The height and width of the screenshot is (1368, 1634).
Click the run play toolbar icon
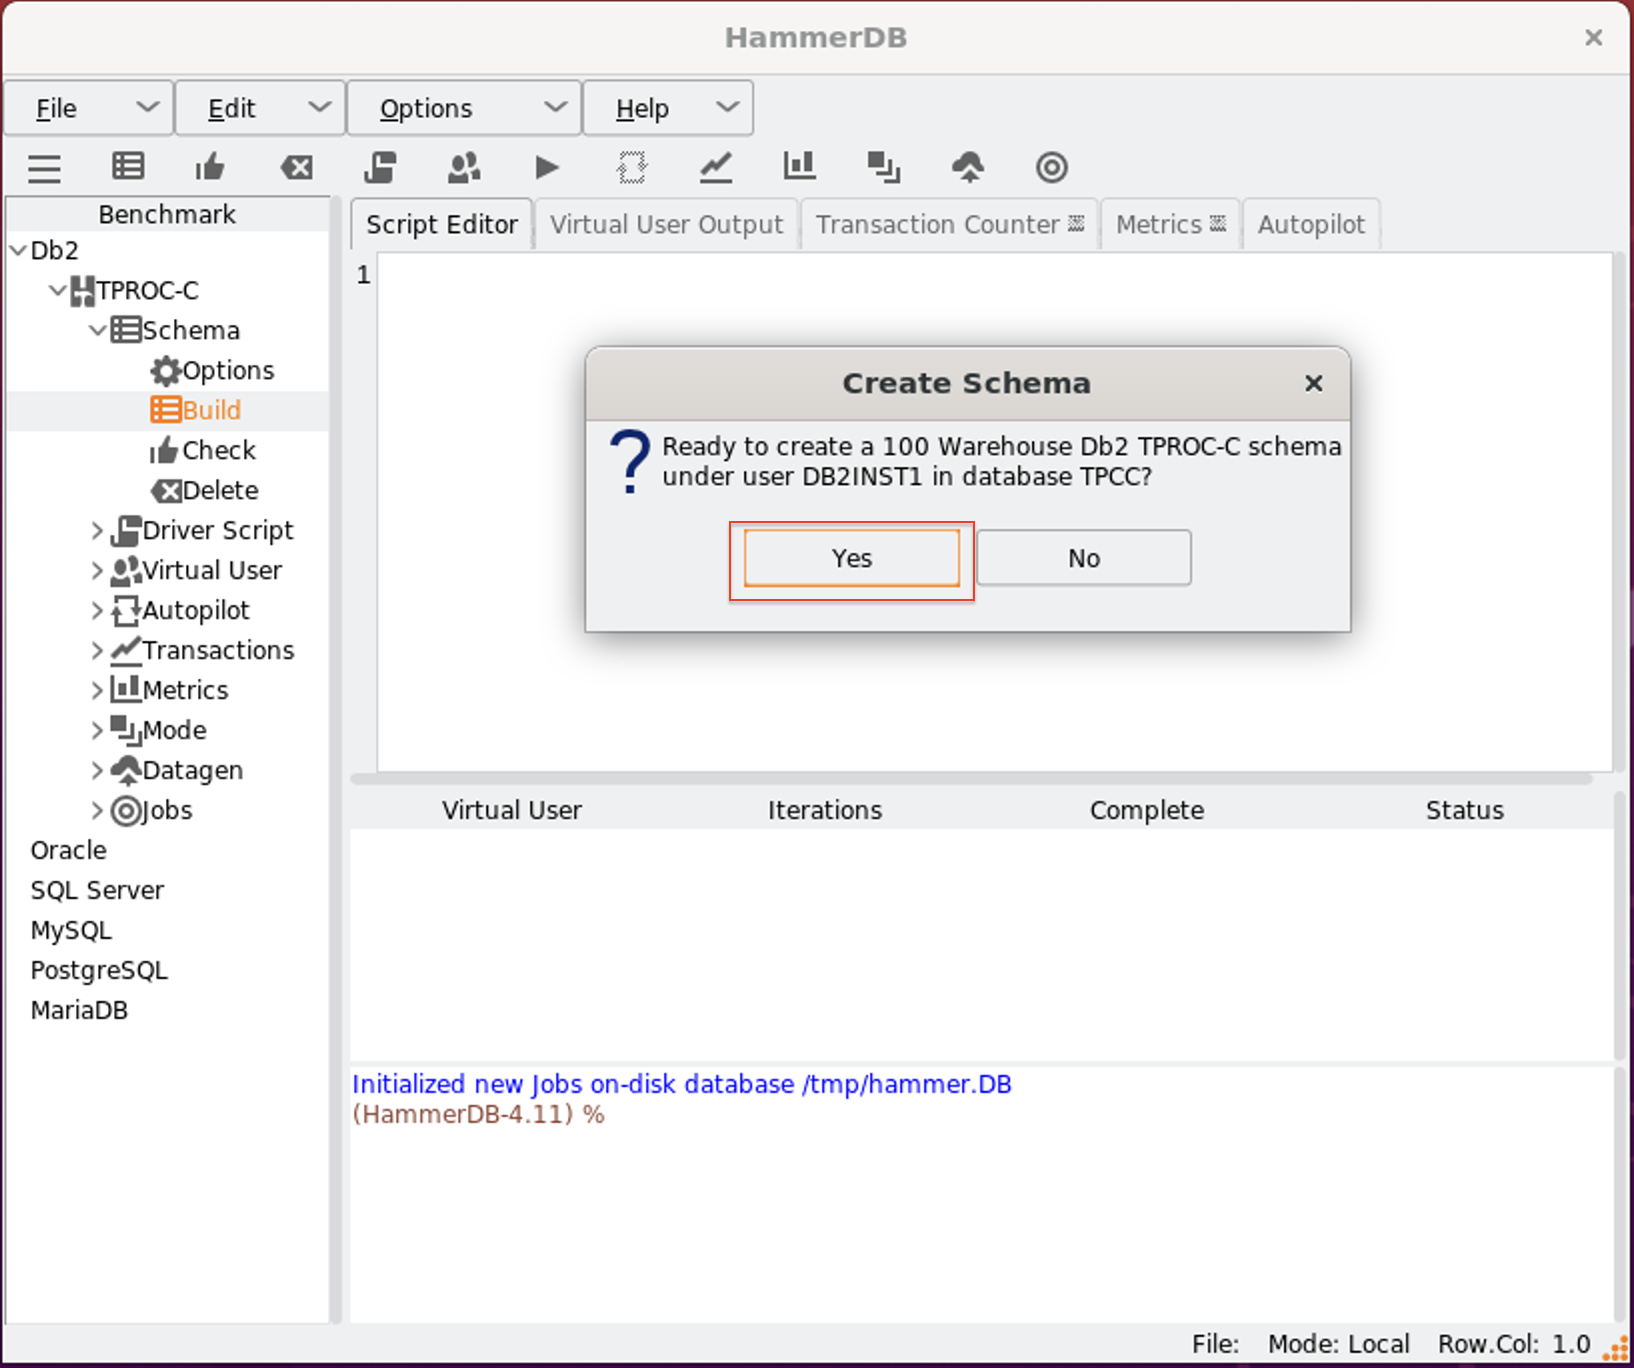pos(547,167)
